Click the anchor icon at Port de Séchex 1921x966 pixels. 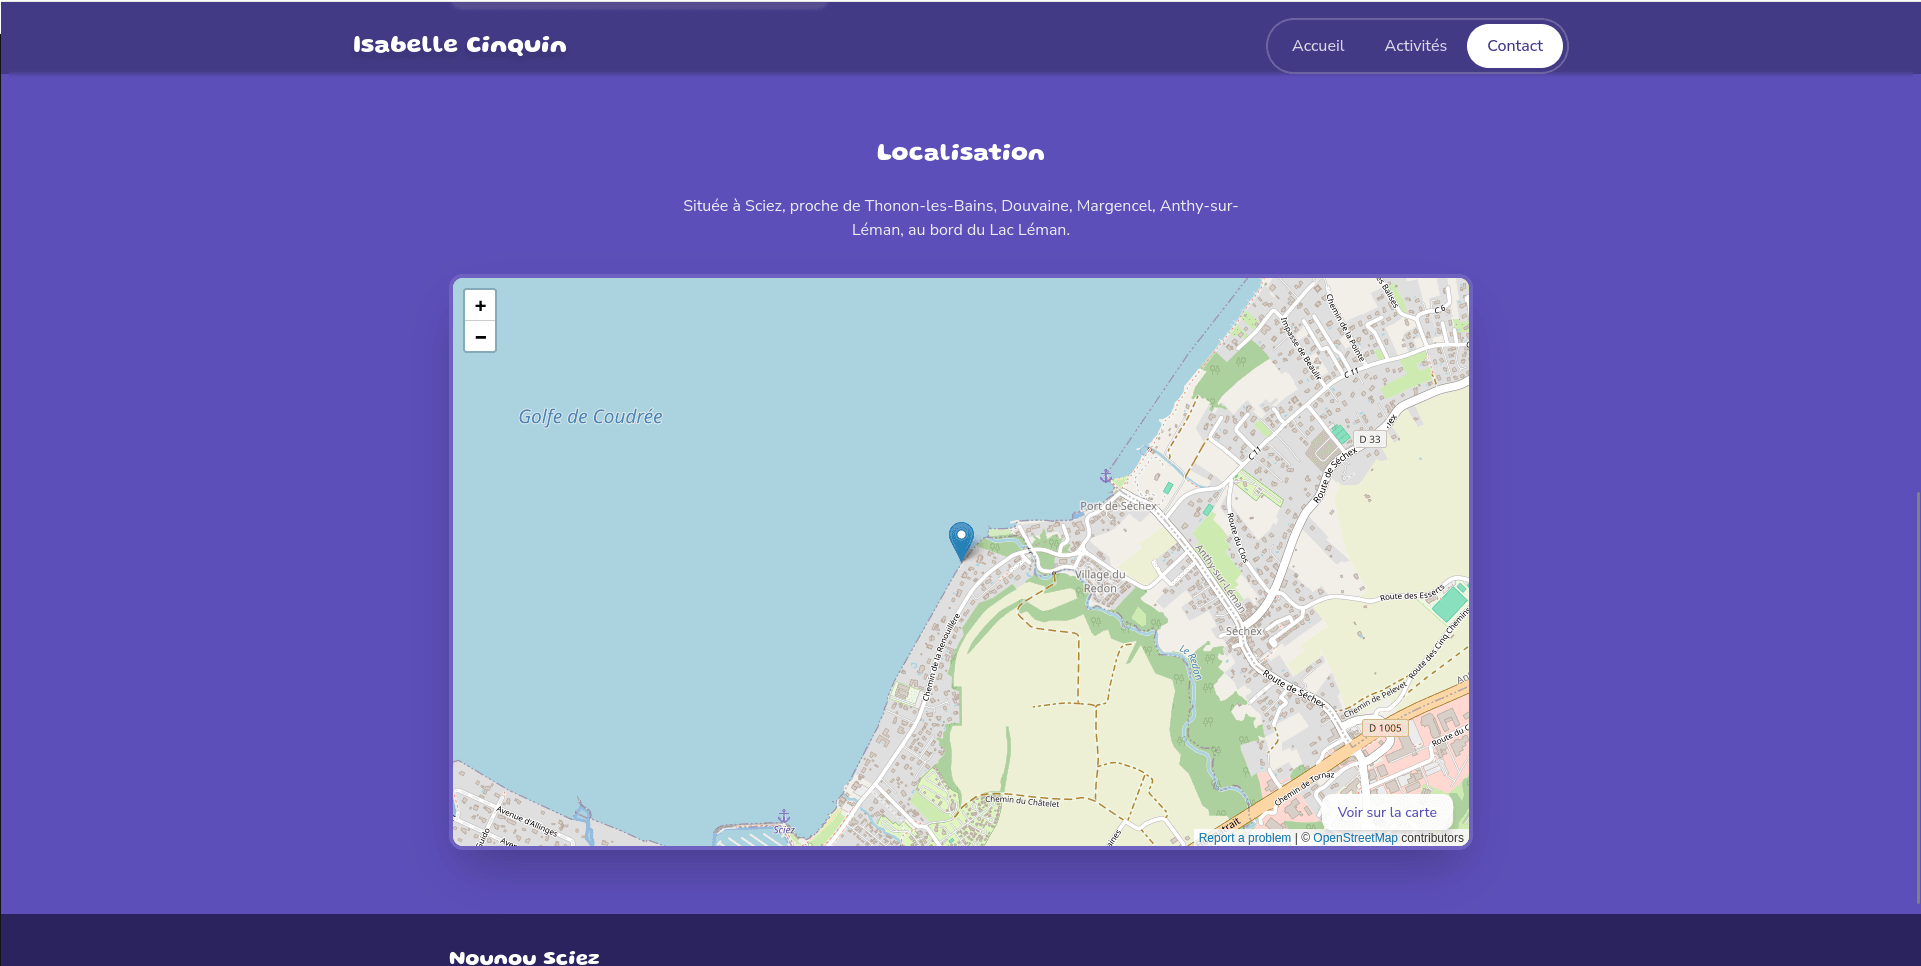1106,477
